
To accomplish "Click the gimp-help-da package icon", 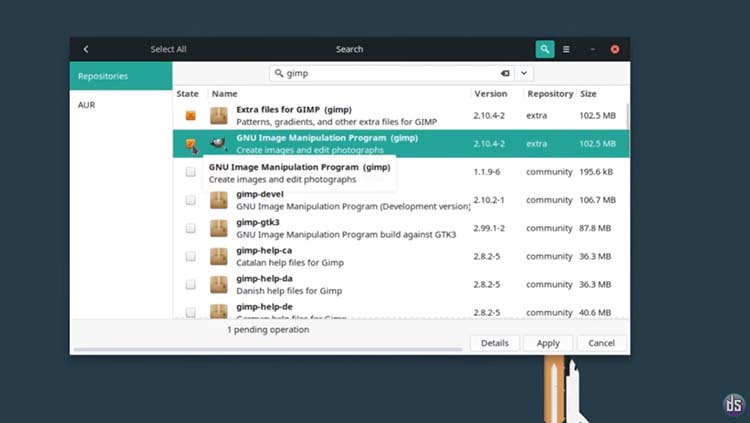I will click(219, 285).
